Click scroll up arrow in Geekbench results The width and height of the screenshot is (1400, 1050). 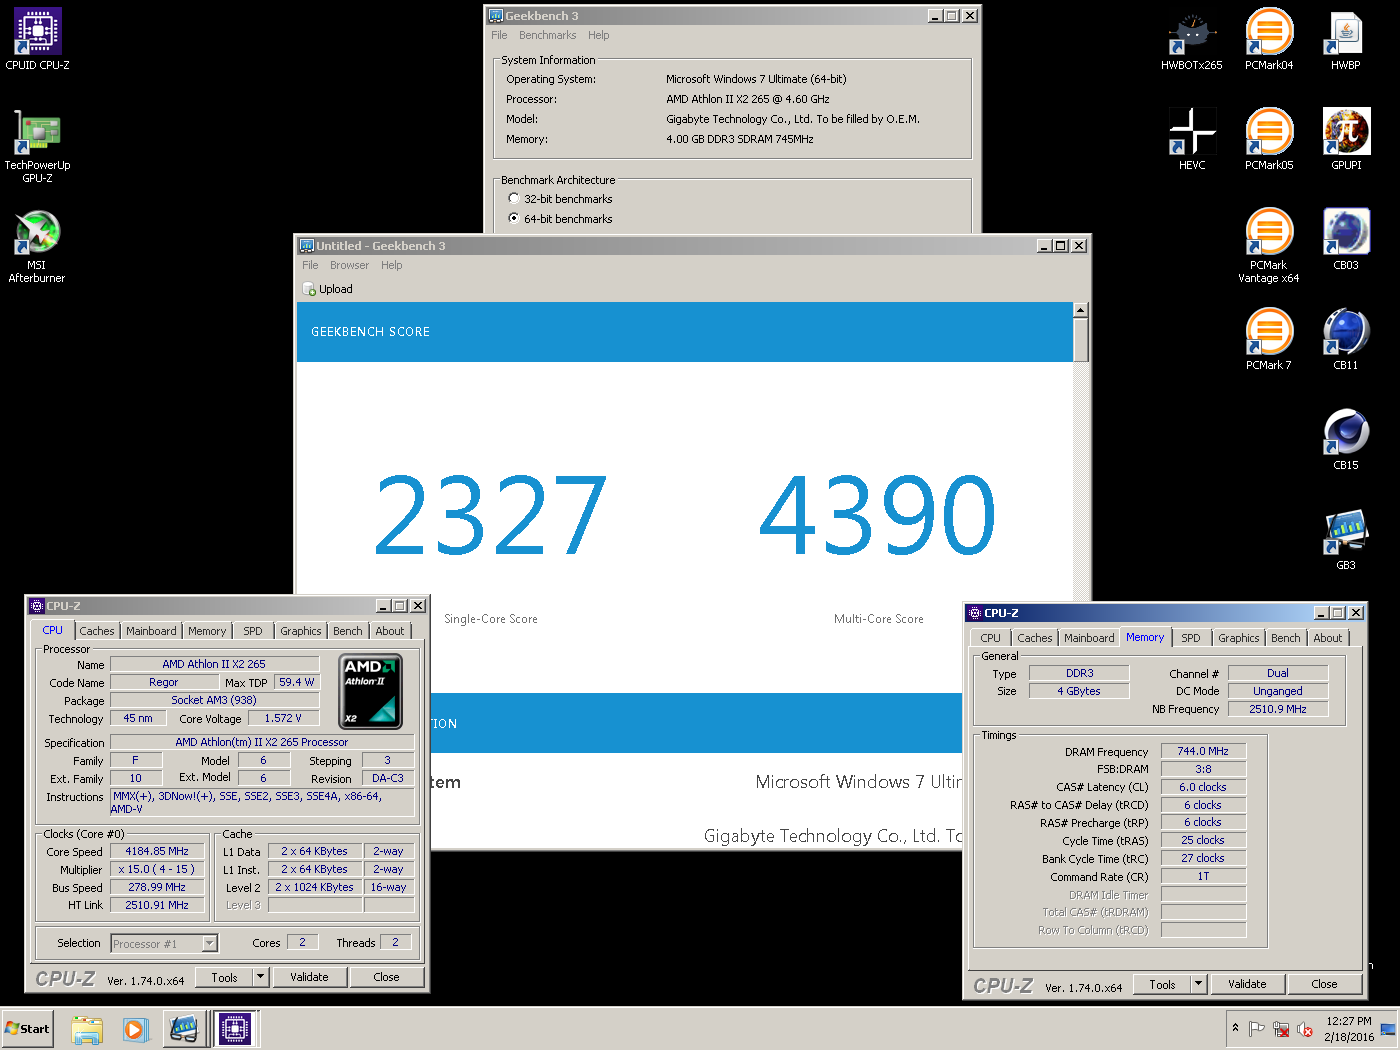(x=1081, y=310)
